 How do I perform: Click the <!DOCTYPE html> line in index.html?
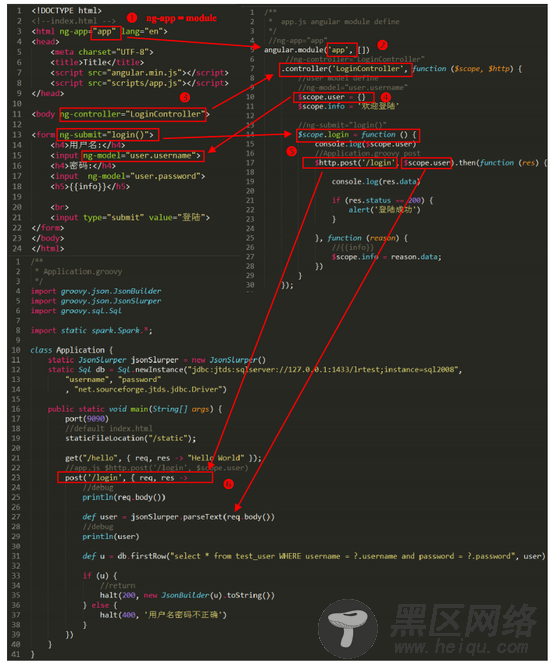pyautogui.click(x=66, y=10)
